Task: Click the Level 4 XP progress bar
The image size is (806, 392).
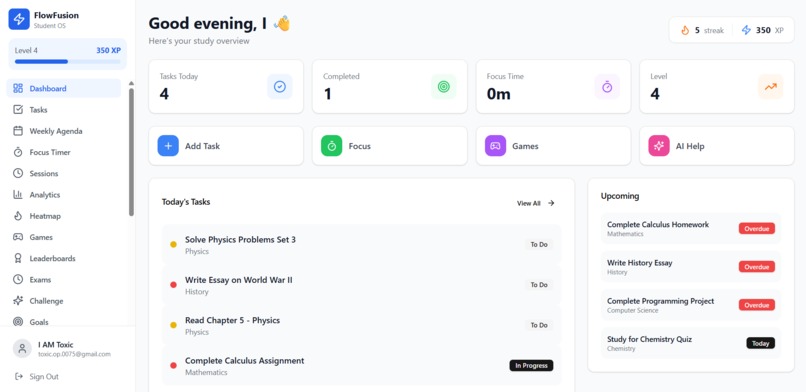Action: (67, 62)
